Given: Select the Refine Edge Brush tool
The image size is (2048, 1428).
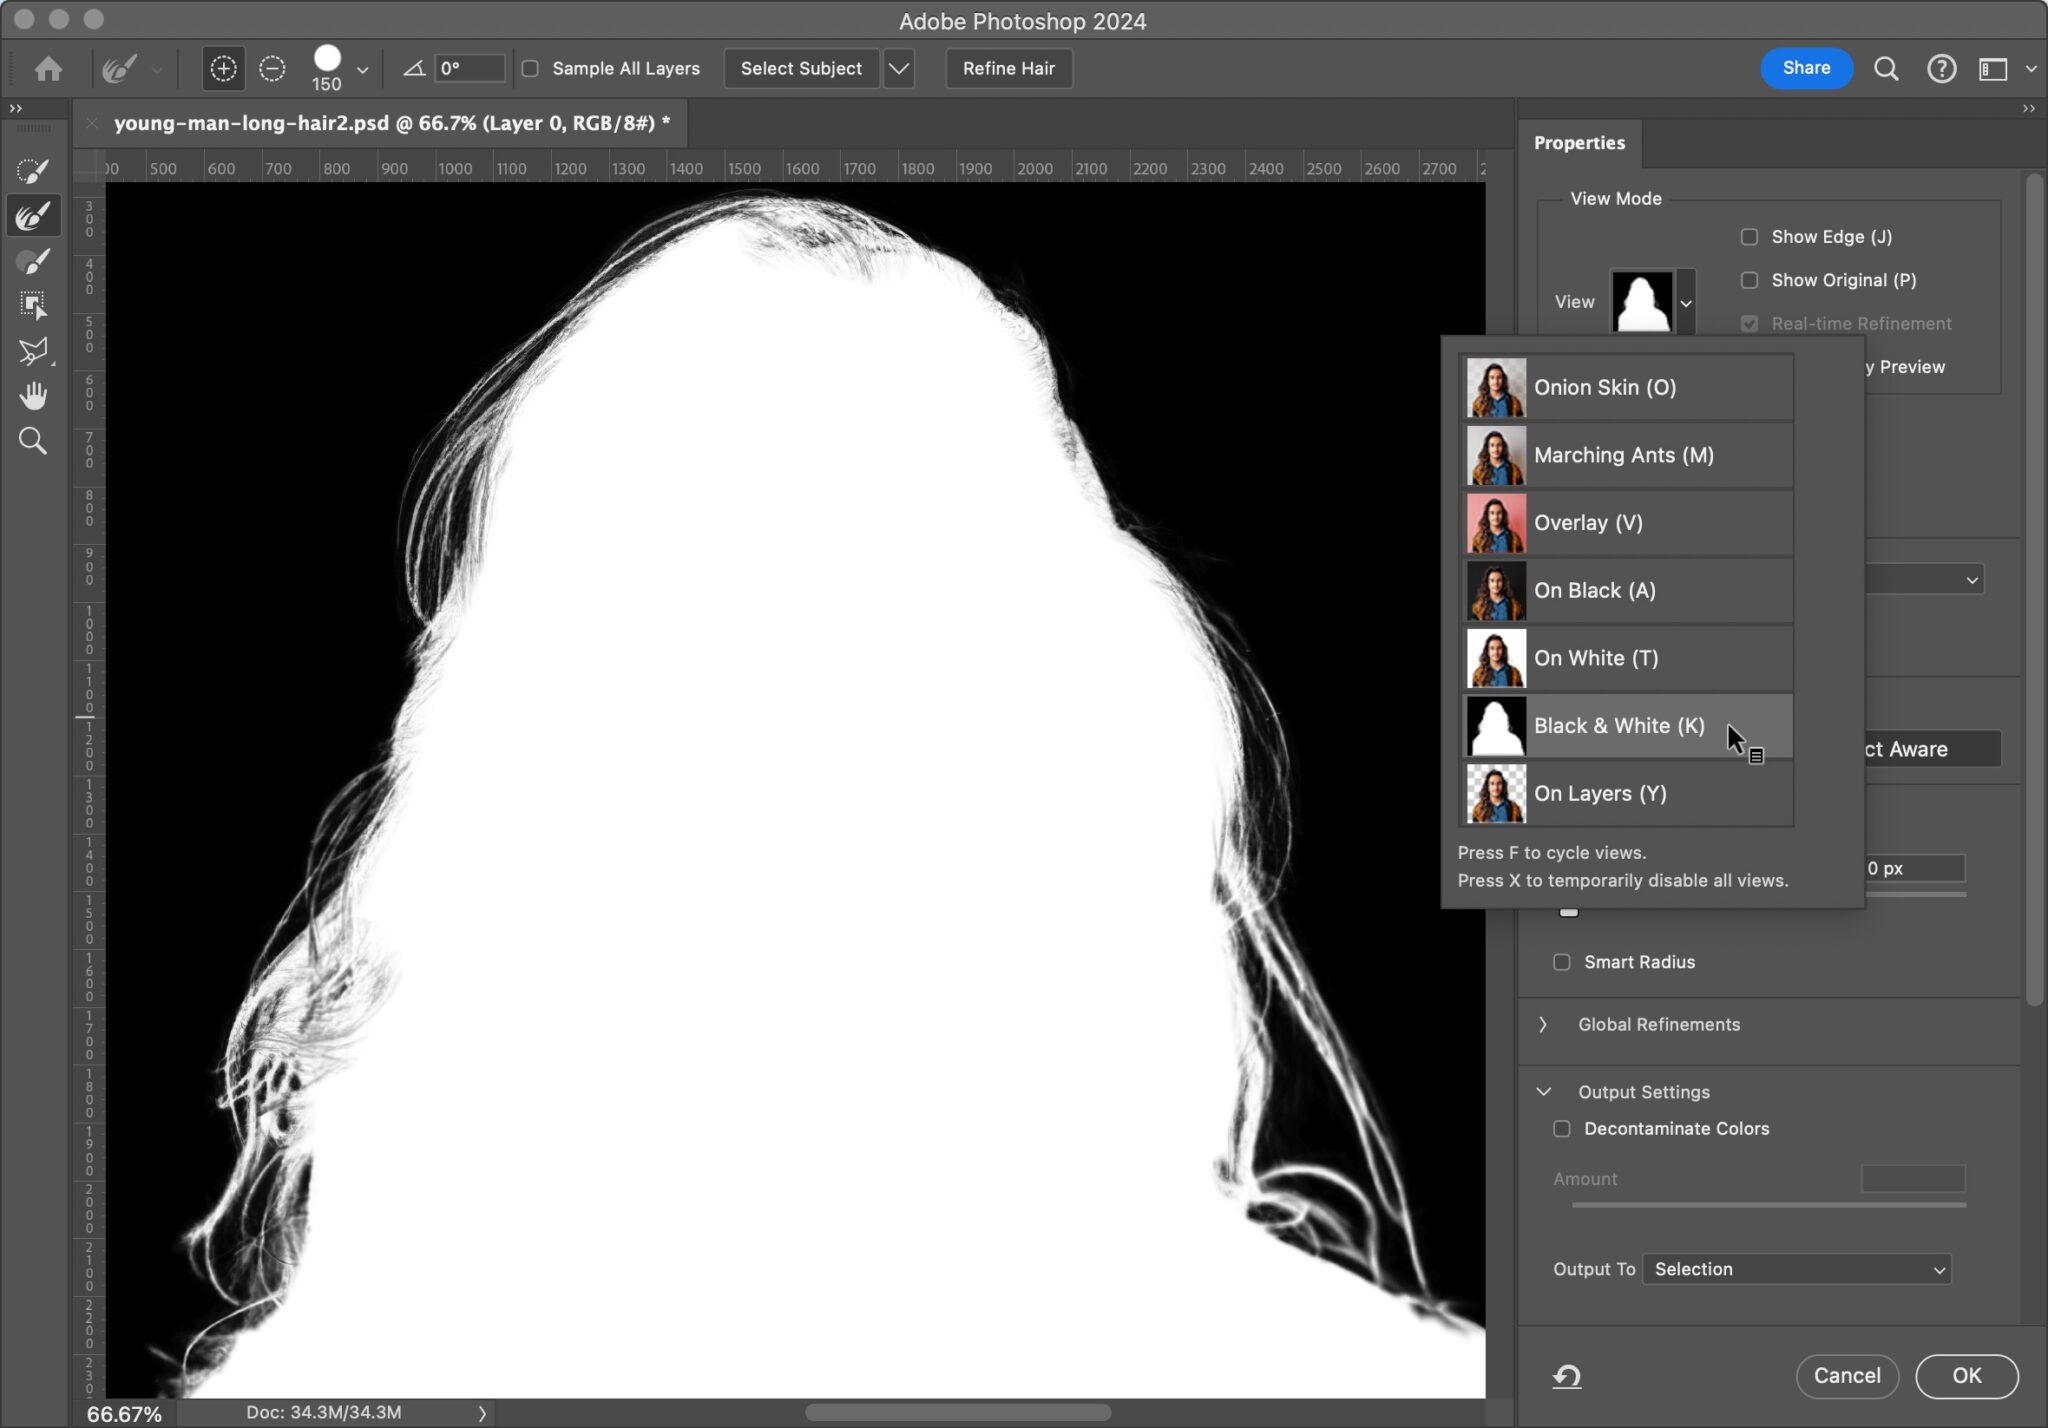Looking at the screenshot, I should (33, 214).
